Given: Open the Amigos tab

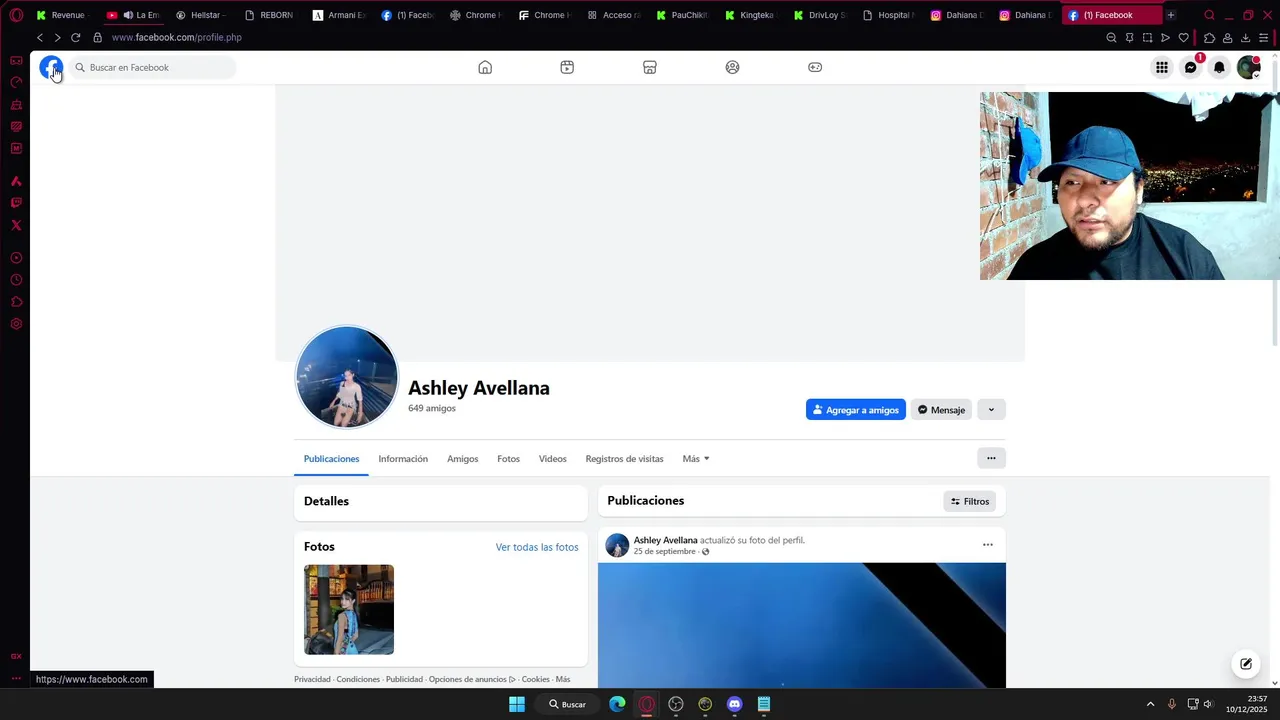Looking at the screenshot, I should (x=462, y=459).
